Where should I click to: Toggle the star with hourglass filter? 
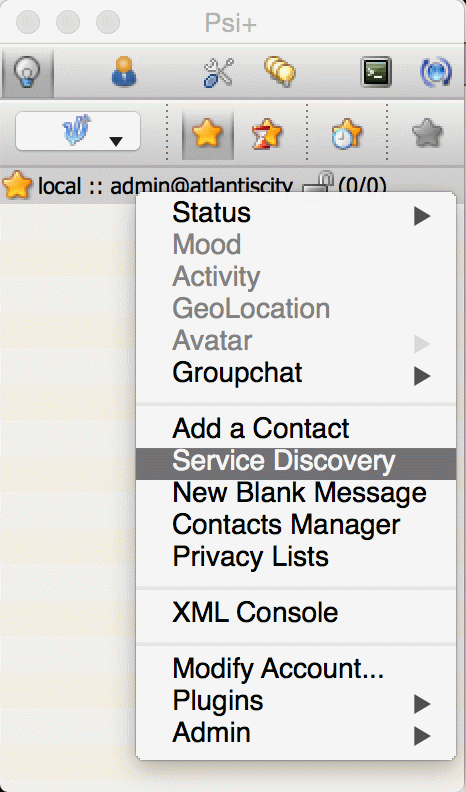click(x=267, y=134)
